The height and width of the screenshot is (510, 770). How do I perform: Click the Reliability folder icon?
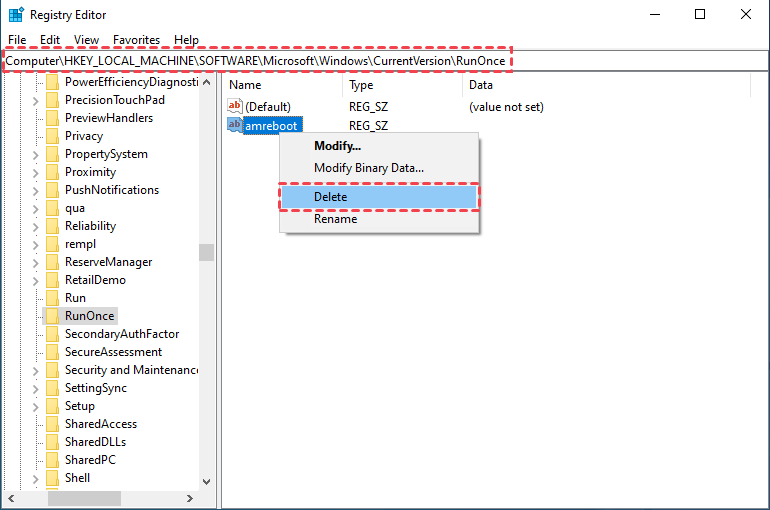(53, 226)
